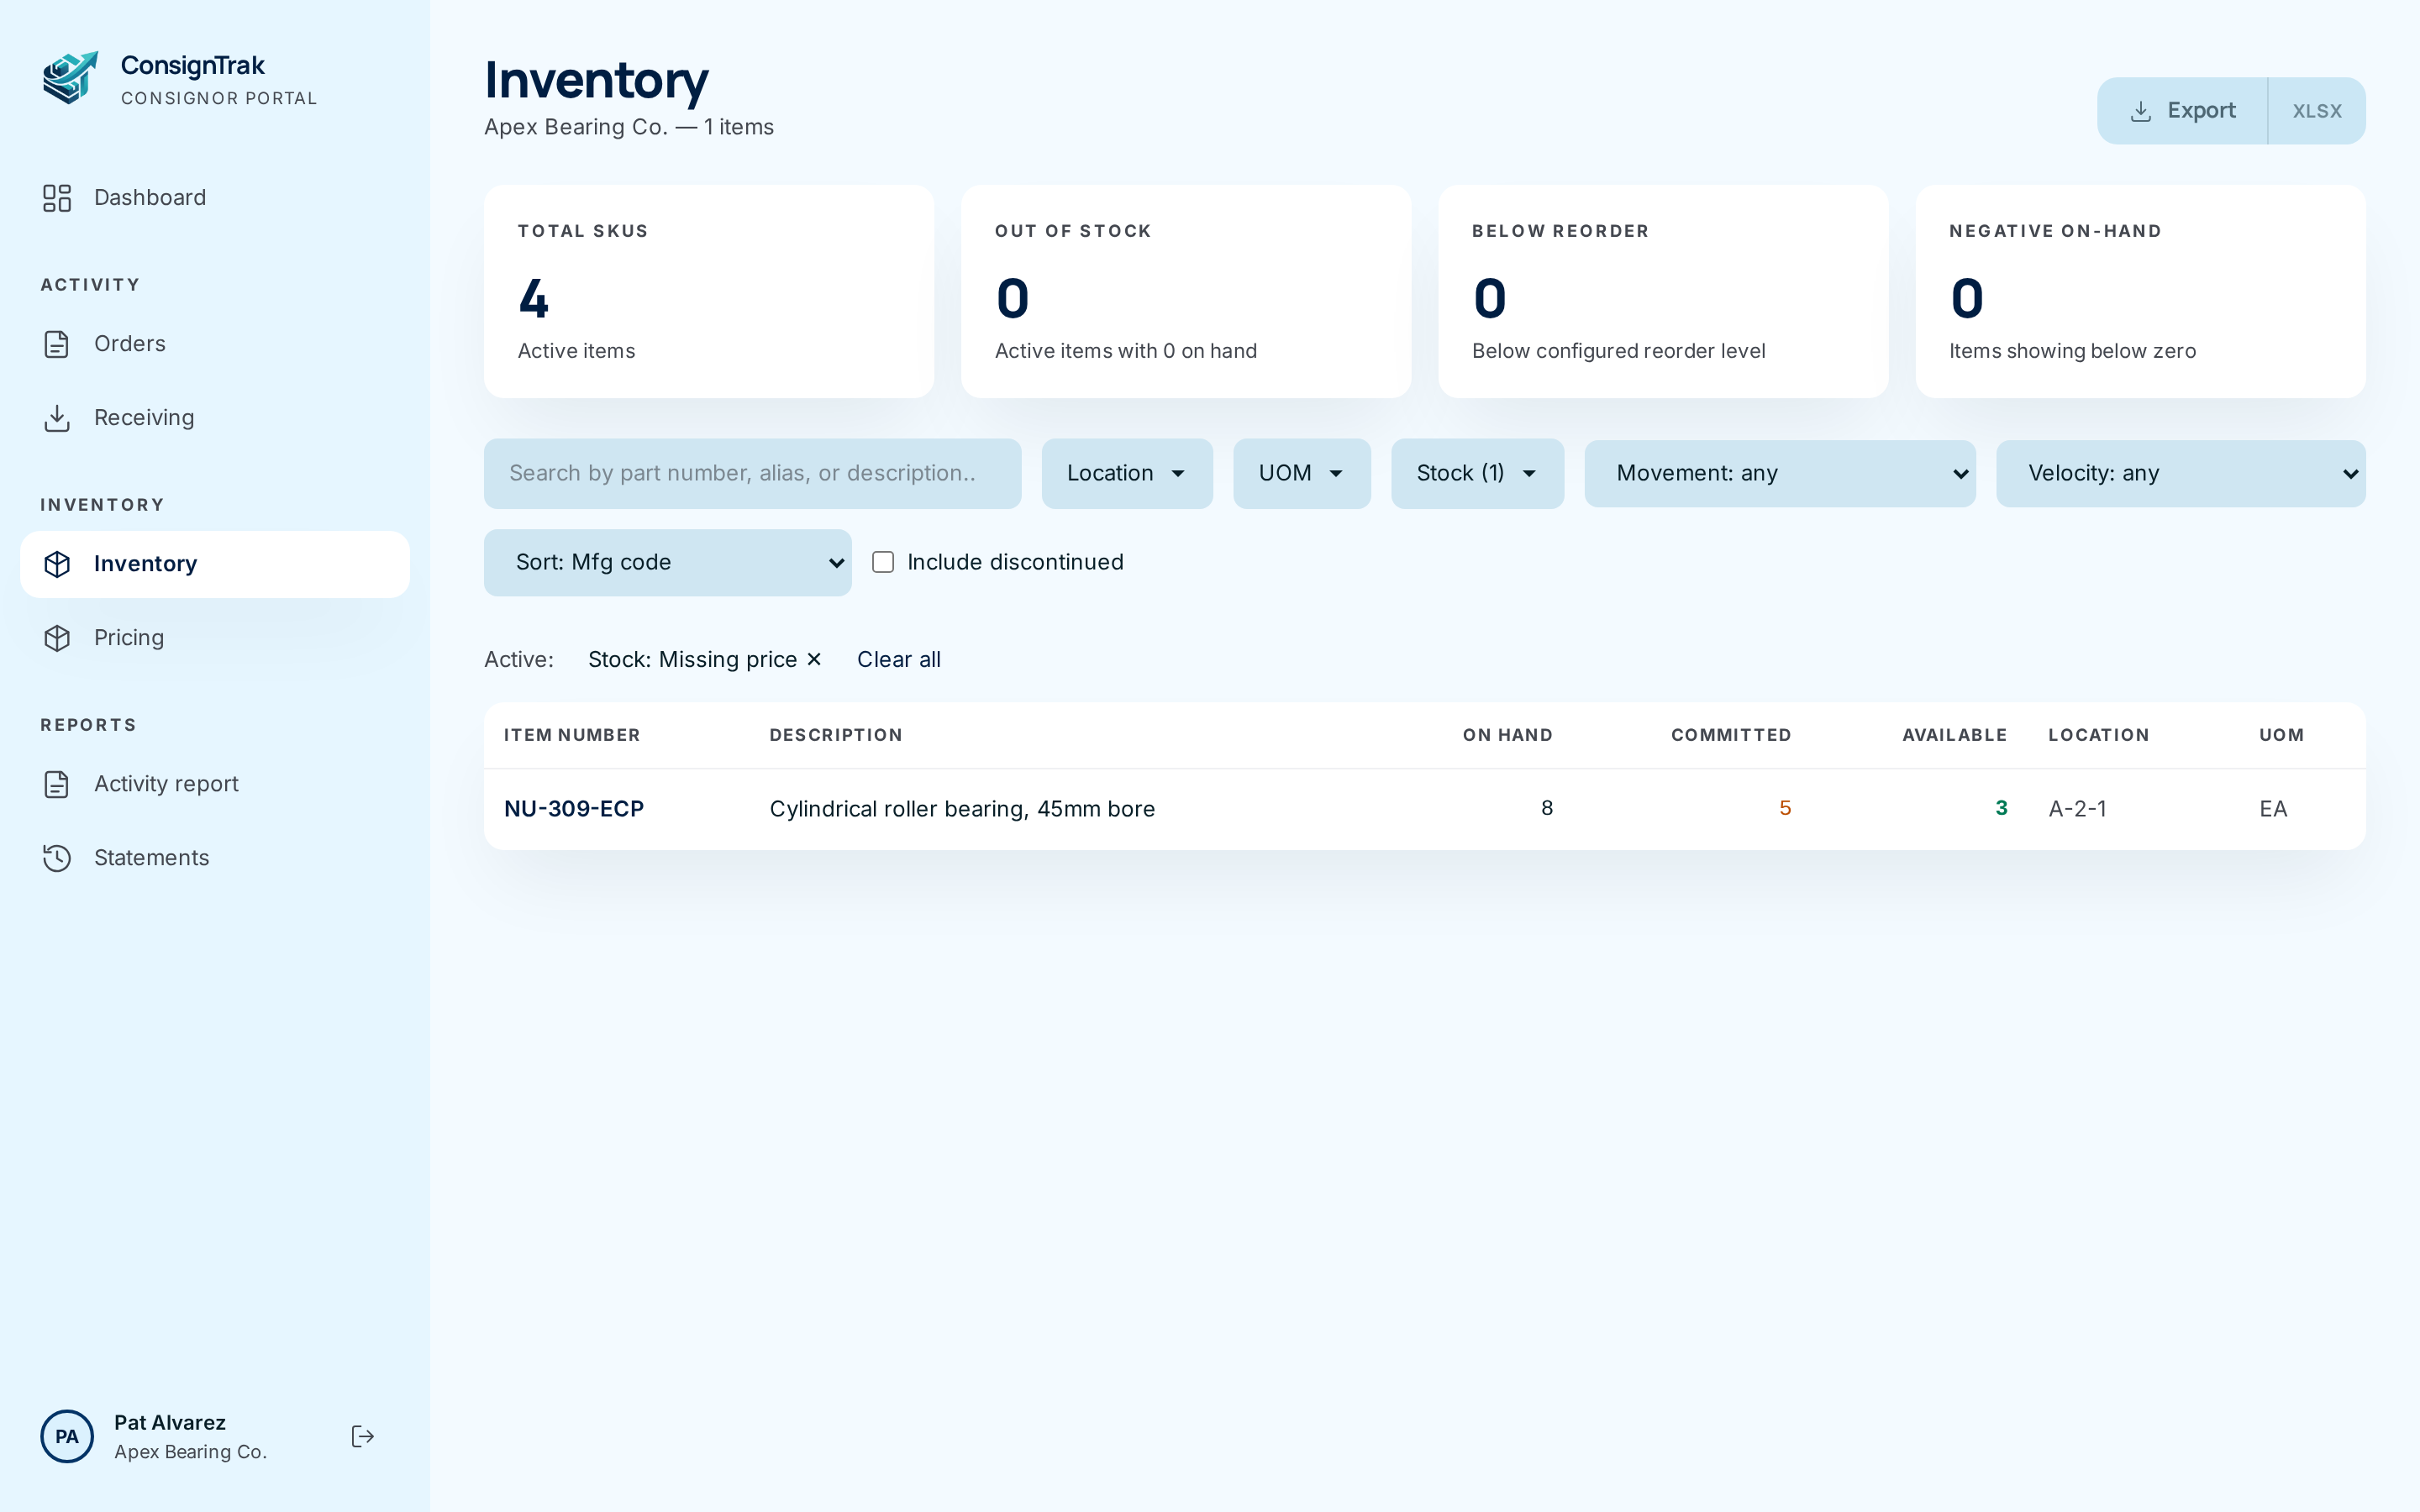Open the Pricing page
The image size is (2420, 1512).
pyautogui.click(x=215, y=638)
